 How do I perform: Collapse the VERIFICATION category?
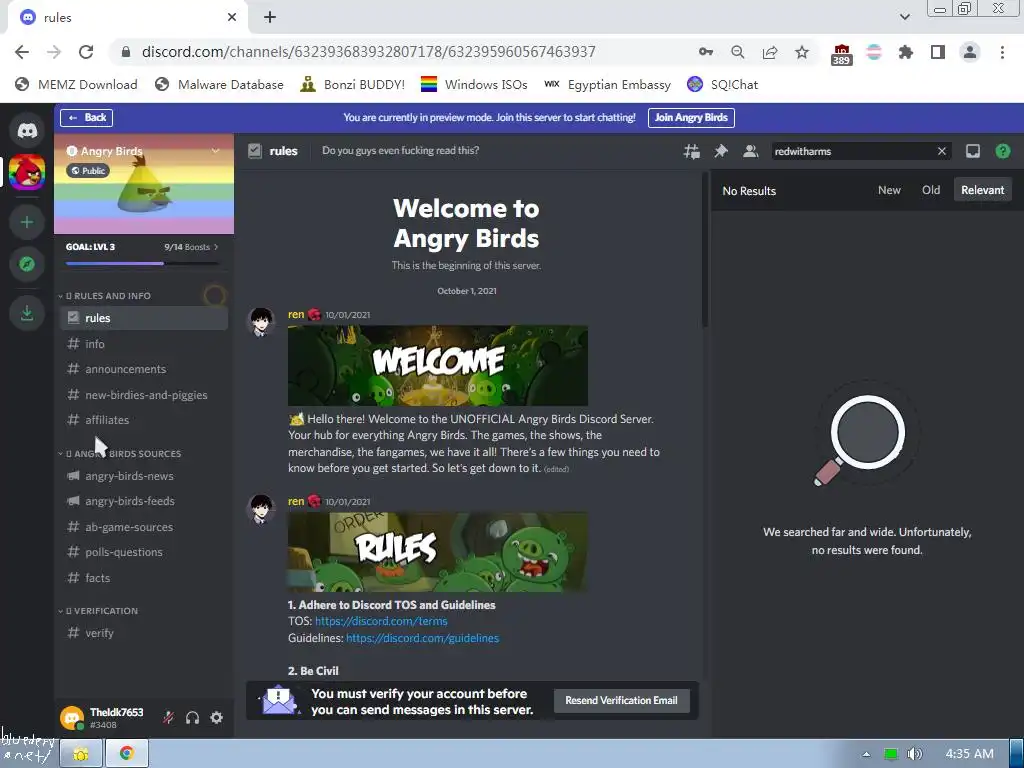tap(101, 611)
